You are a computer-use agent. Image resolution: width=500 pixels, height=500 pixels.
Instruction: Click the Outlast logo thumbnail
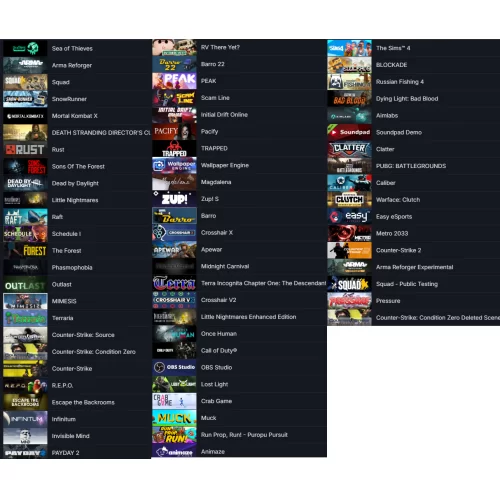25,284
